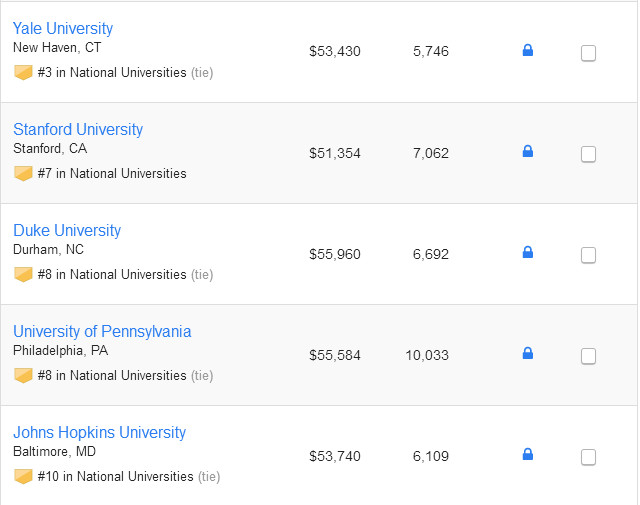
Task: Go to the Duke University page
Action: coord(67,230)
